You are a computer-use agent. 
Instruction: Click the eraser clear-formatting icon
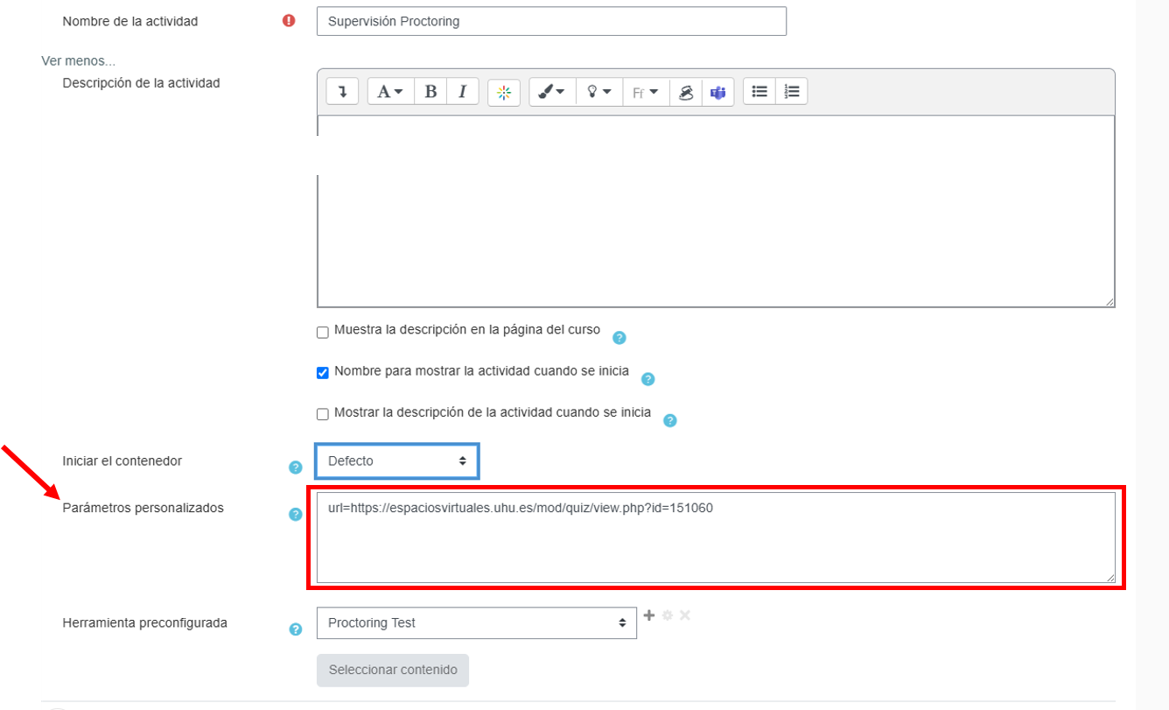click(x=685, y=92)
